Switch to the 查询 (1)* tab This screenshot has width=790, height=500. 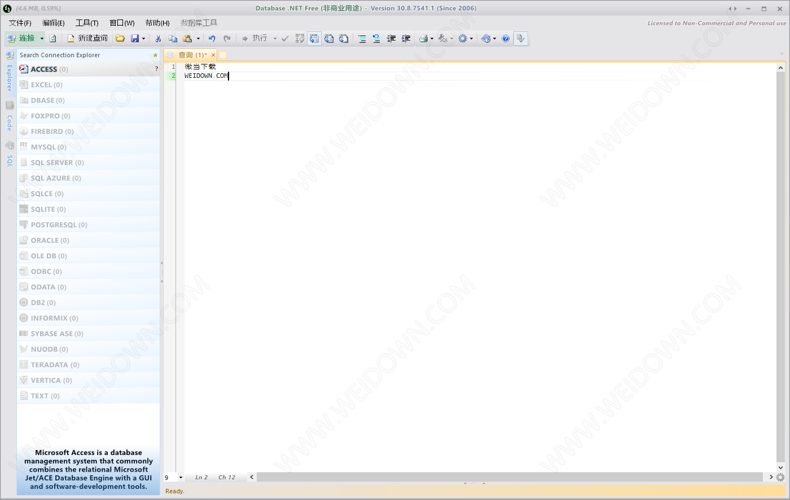coord(191,55)
